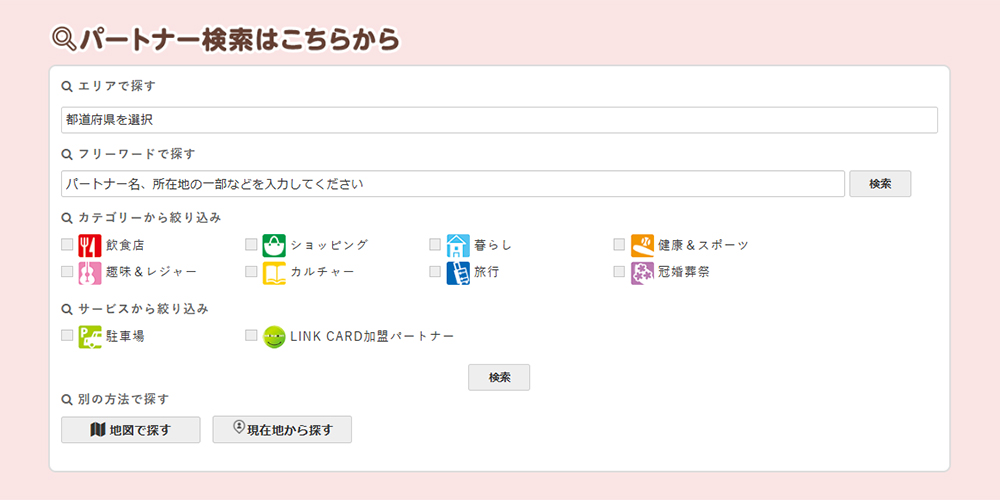Click the green shopping basket ショッピング icon
The height and width of the screenshot is (500, 1000).
[x=274, y=245]
